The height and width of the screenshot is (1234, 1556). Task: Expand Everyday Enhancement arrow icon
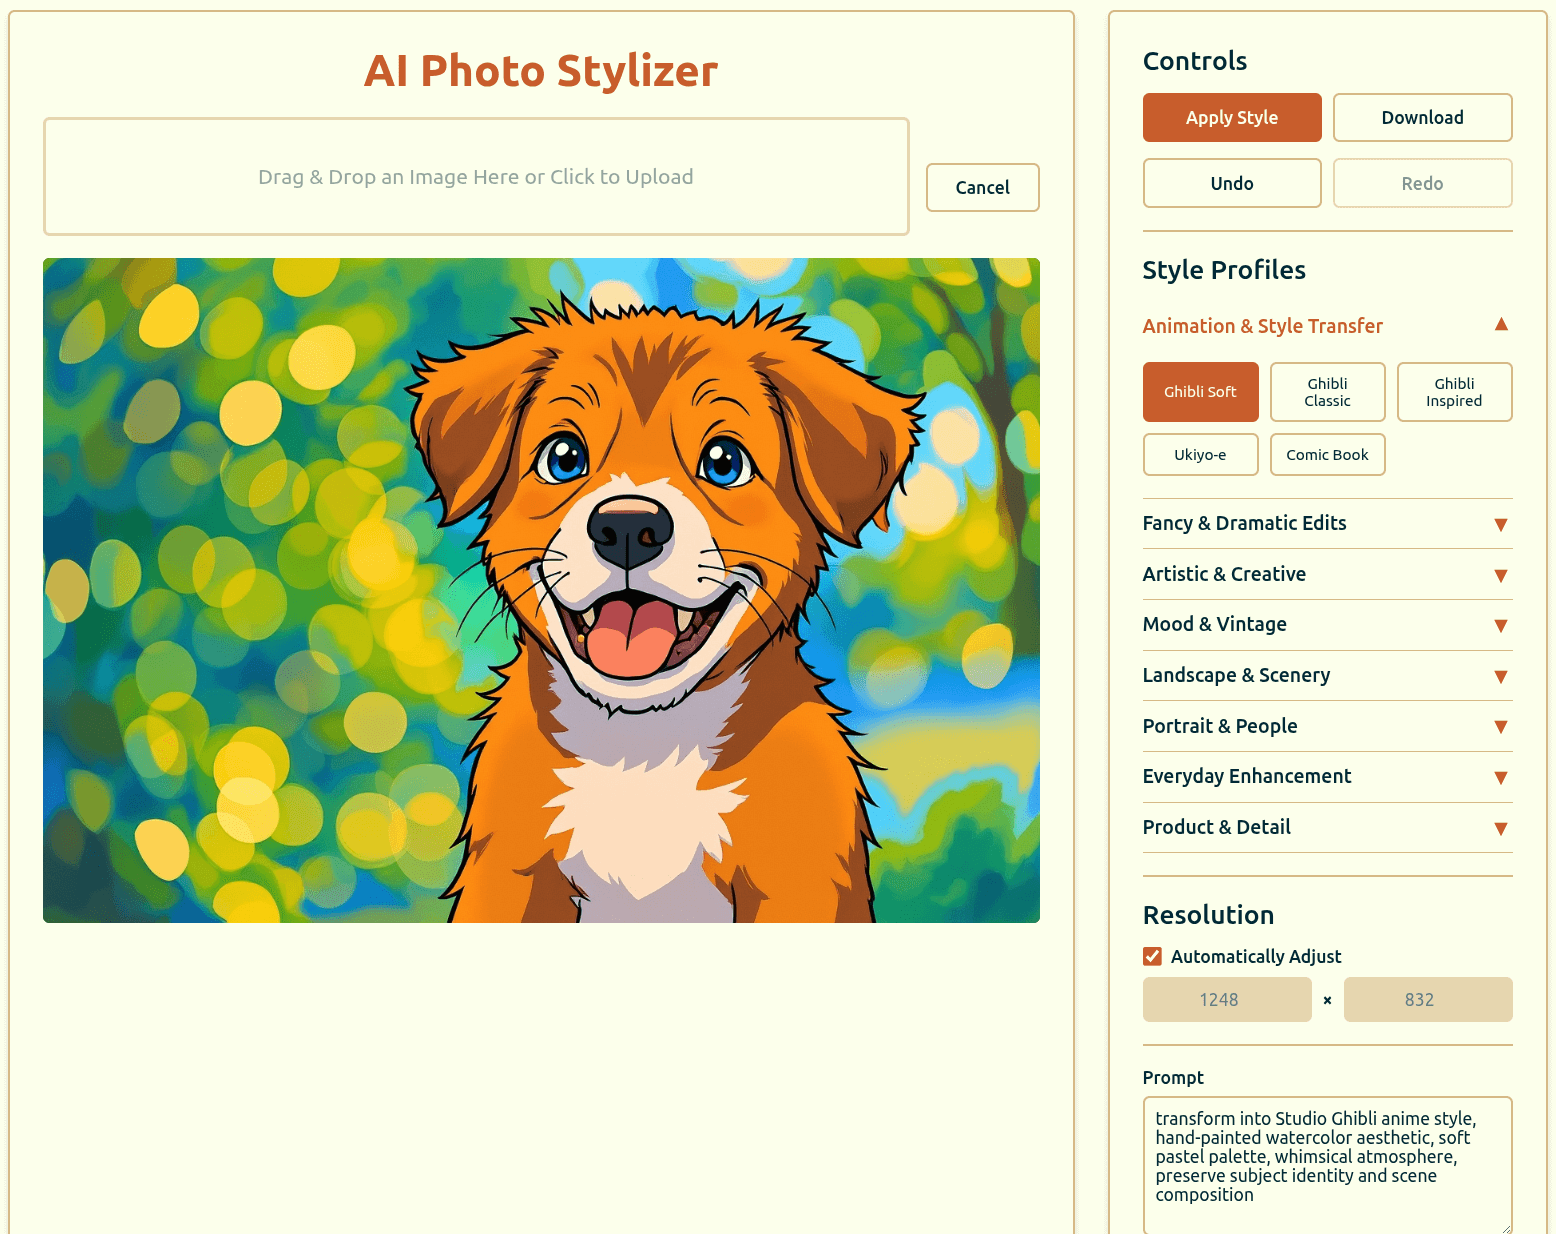[1500, 778]
